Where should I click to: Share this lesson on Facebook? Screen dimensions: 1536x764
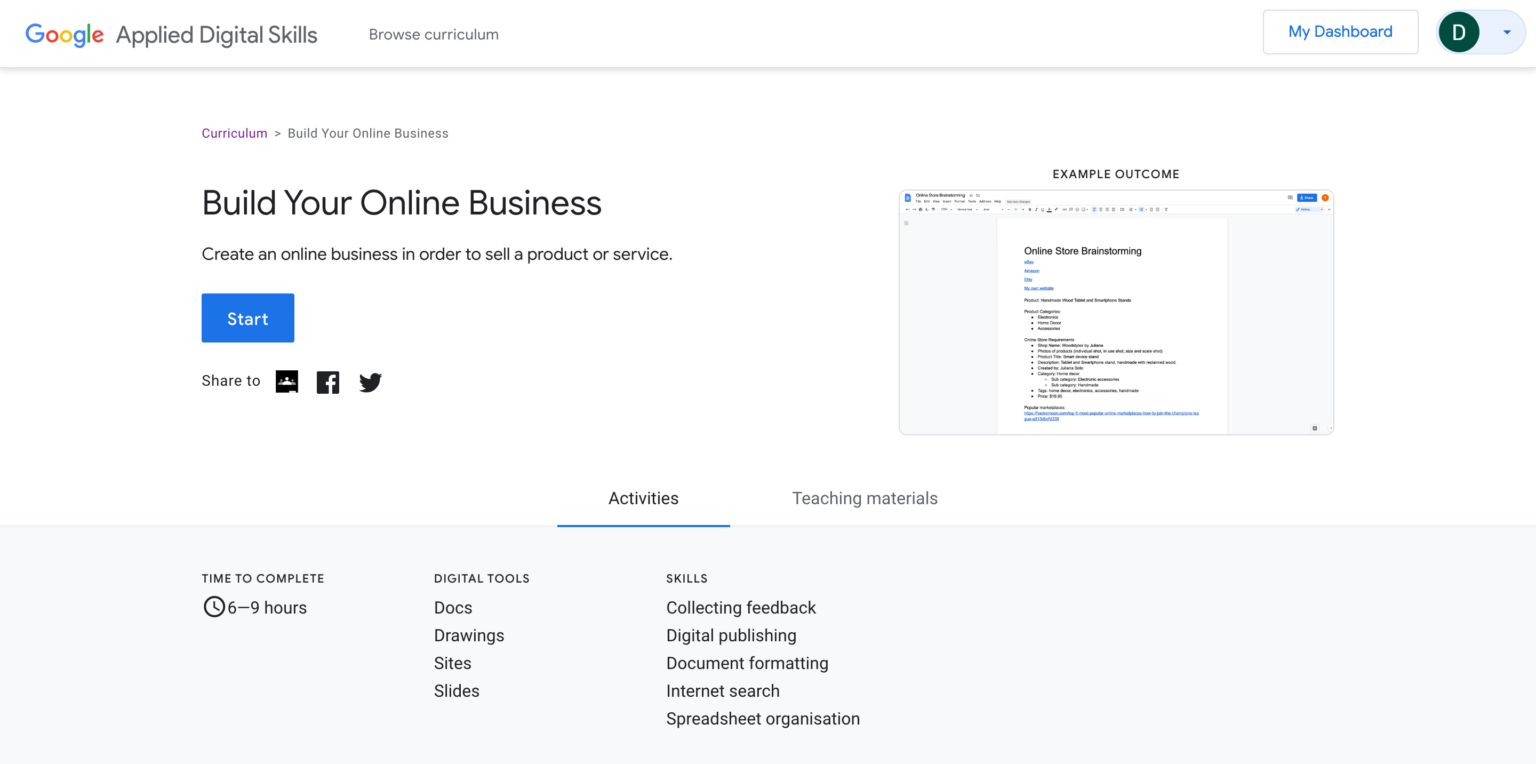[x=328, y=382]
